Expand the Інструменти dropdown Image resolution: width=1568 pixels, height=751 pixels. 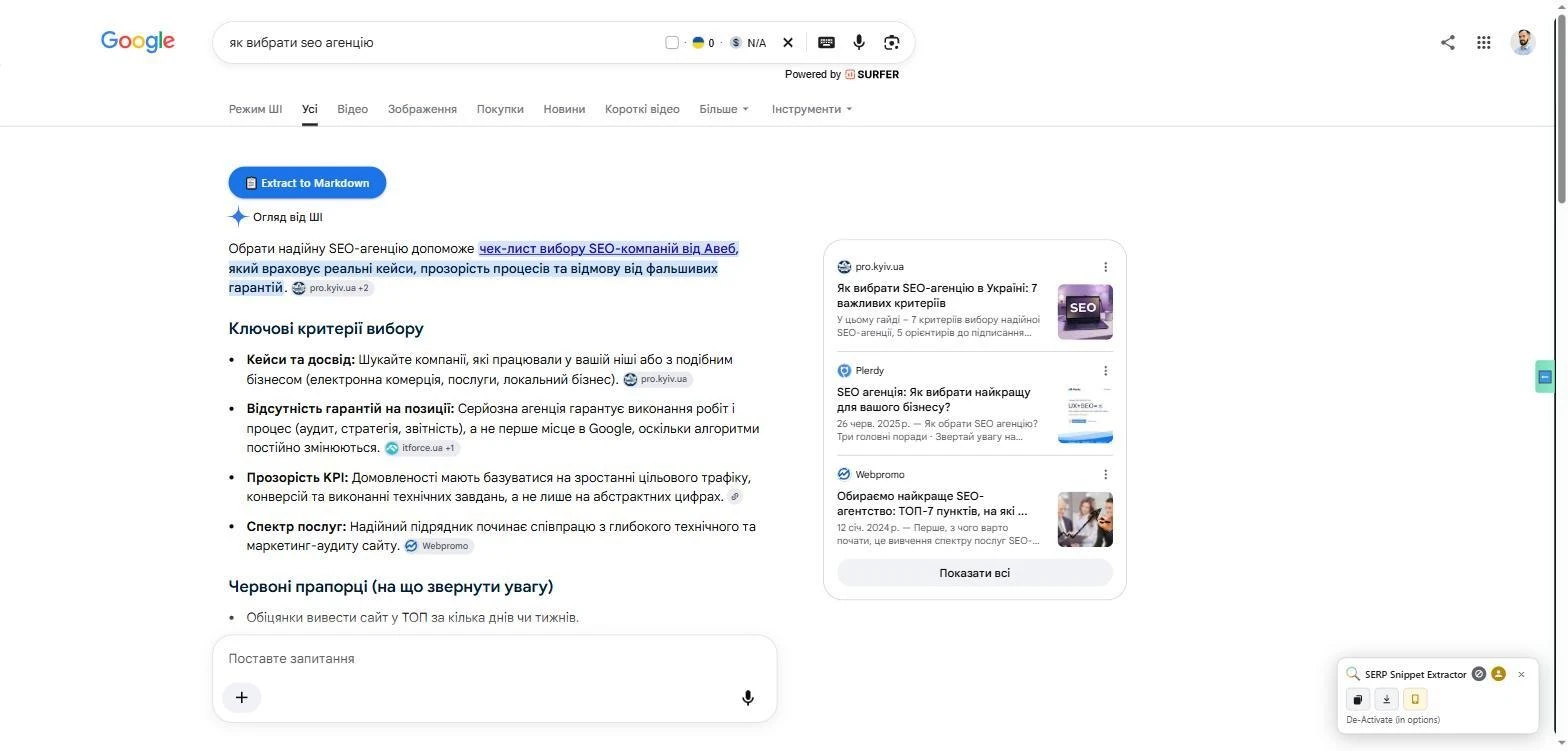coord(812,109)
